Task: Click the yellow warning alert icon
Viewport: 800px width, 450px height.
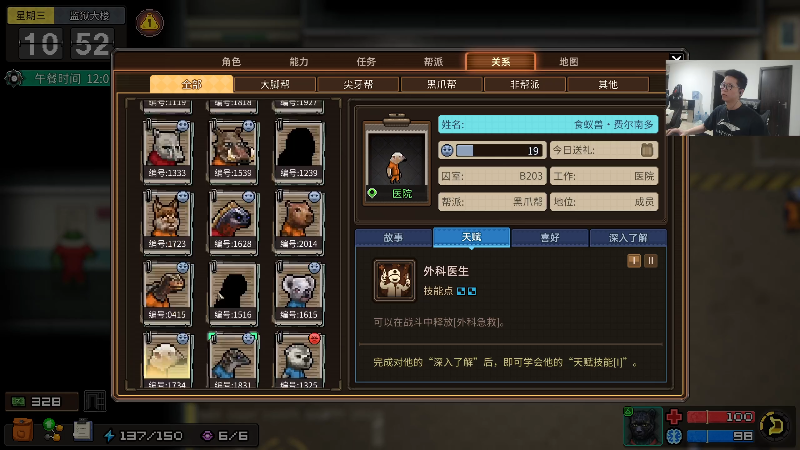Action: click(149, 22)
